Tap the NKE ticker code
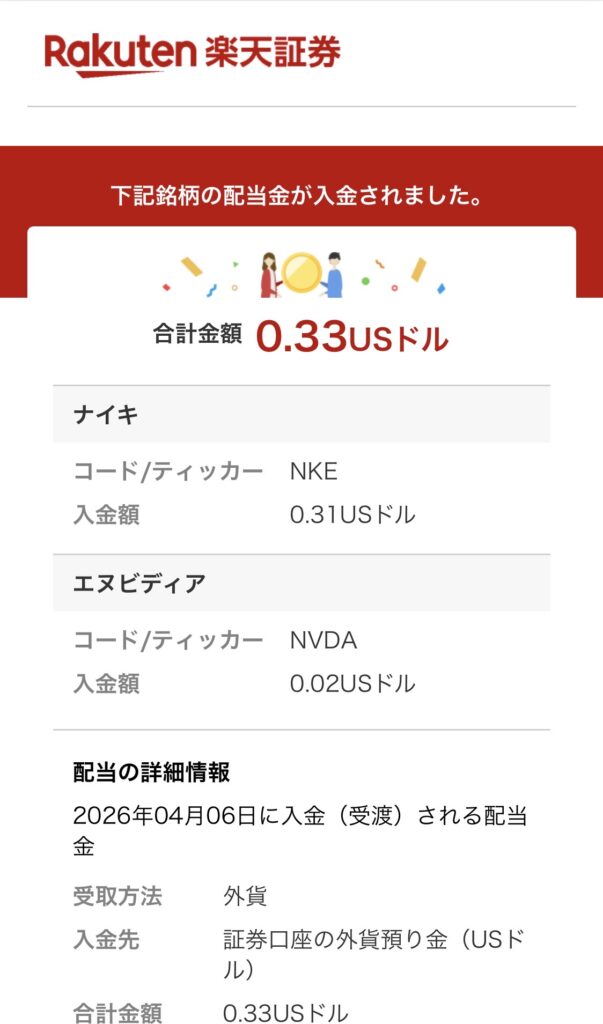 [x=314, y=471]
